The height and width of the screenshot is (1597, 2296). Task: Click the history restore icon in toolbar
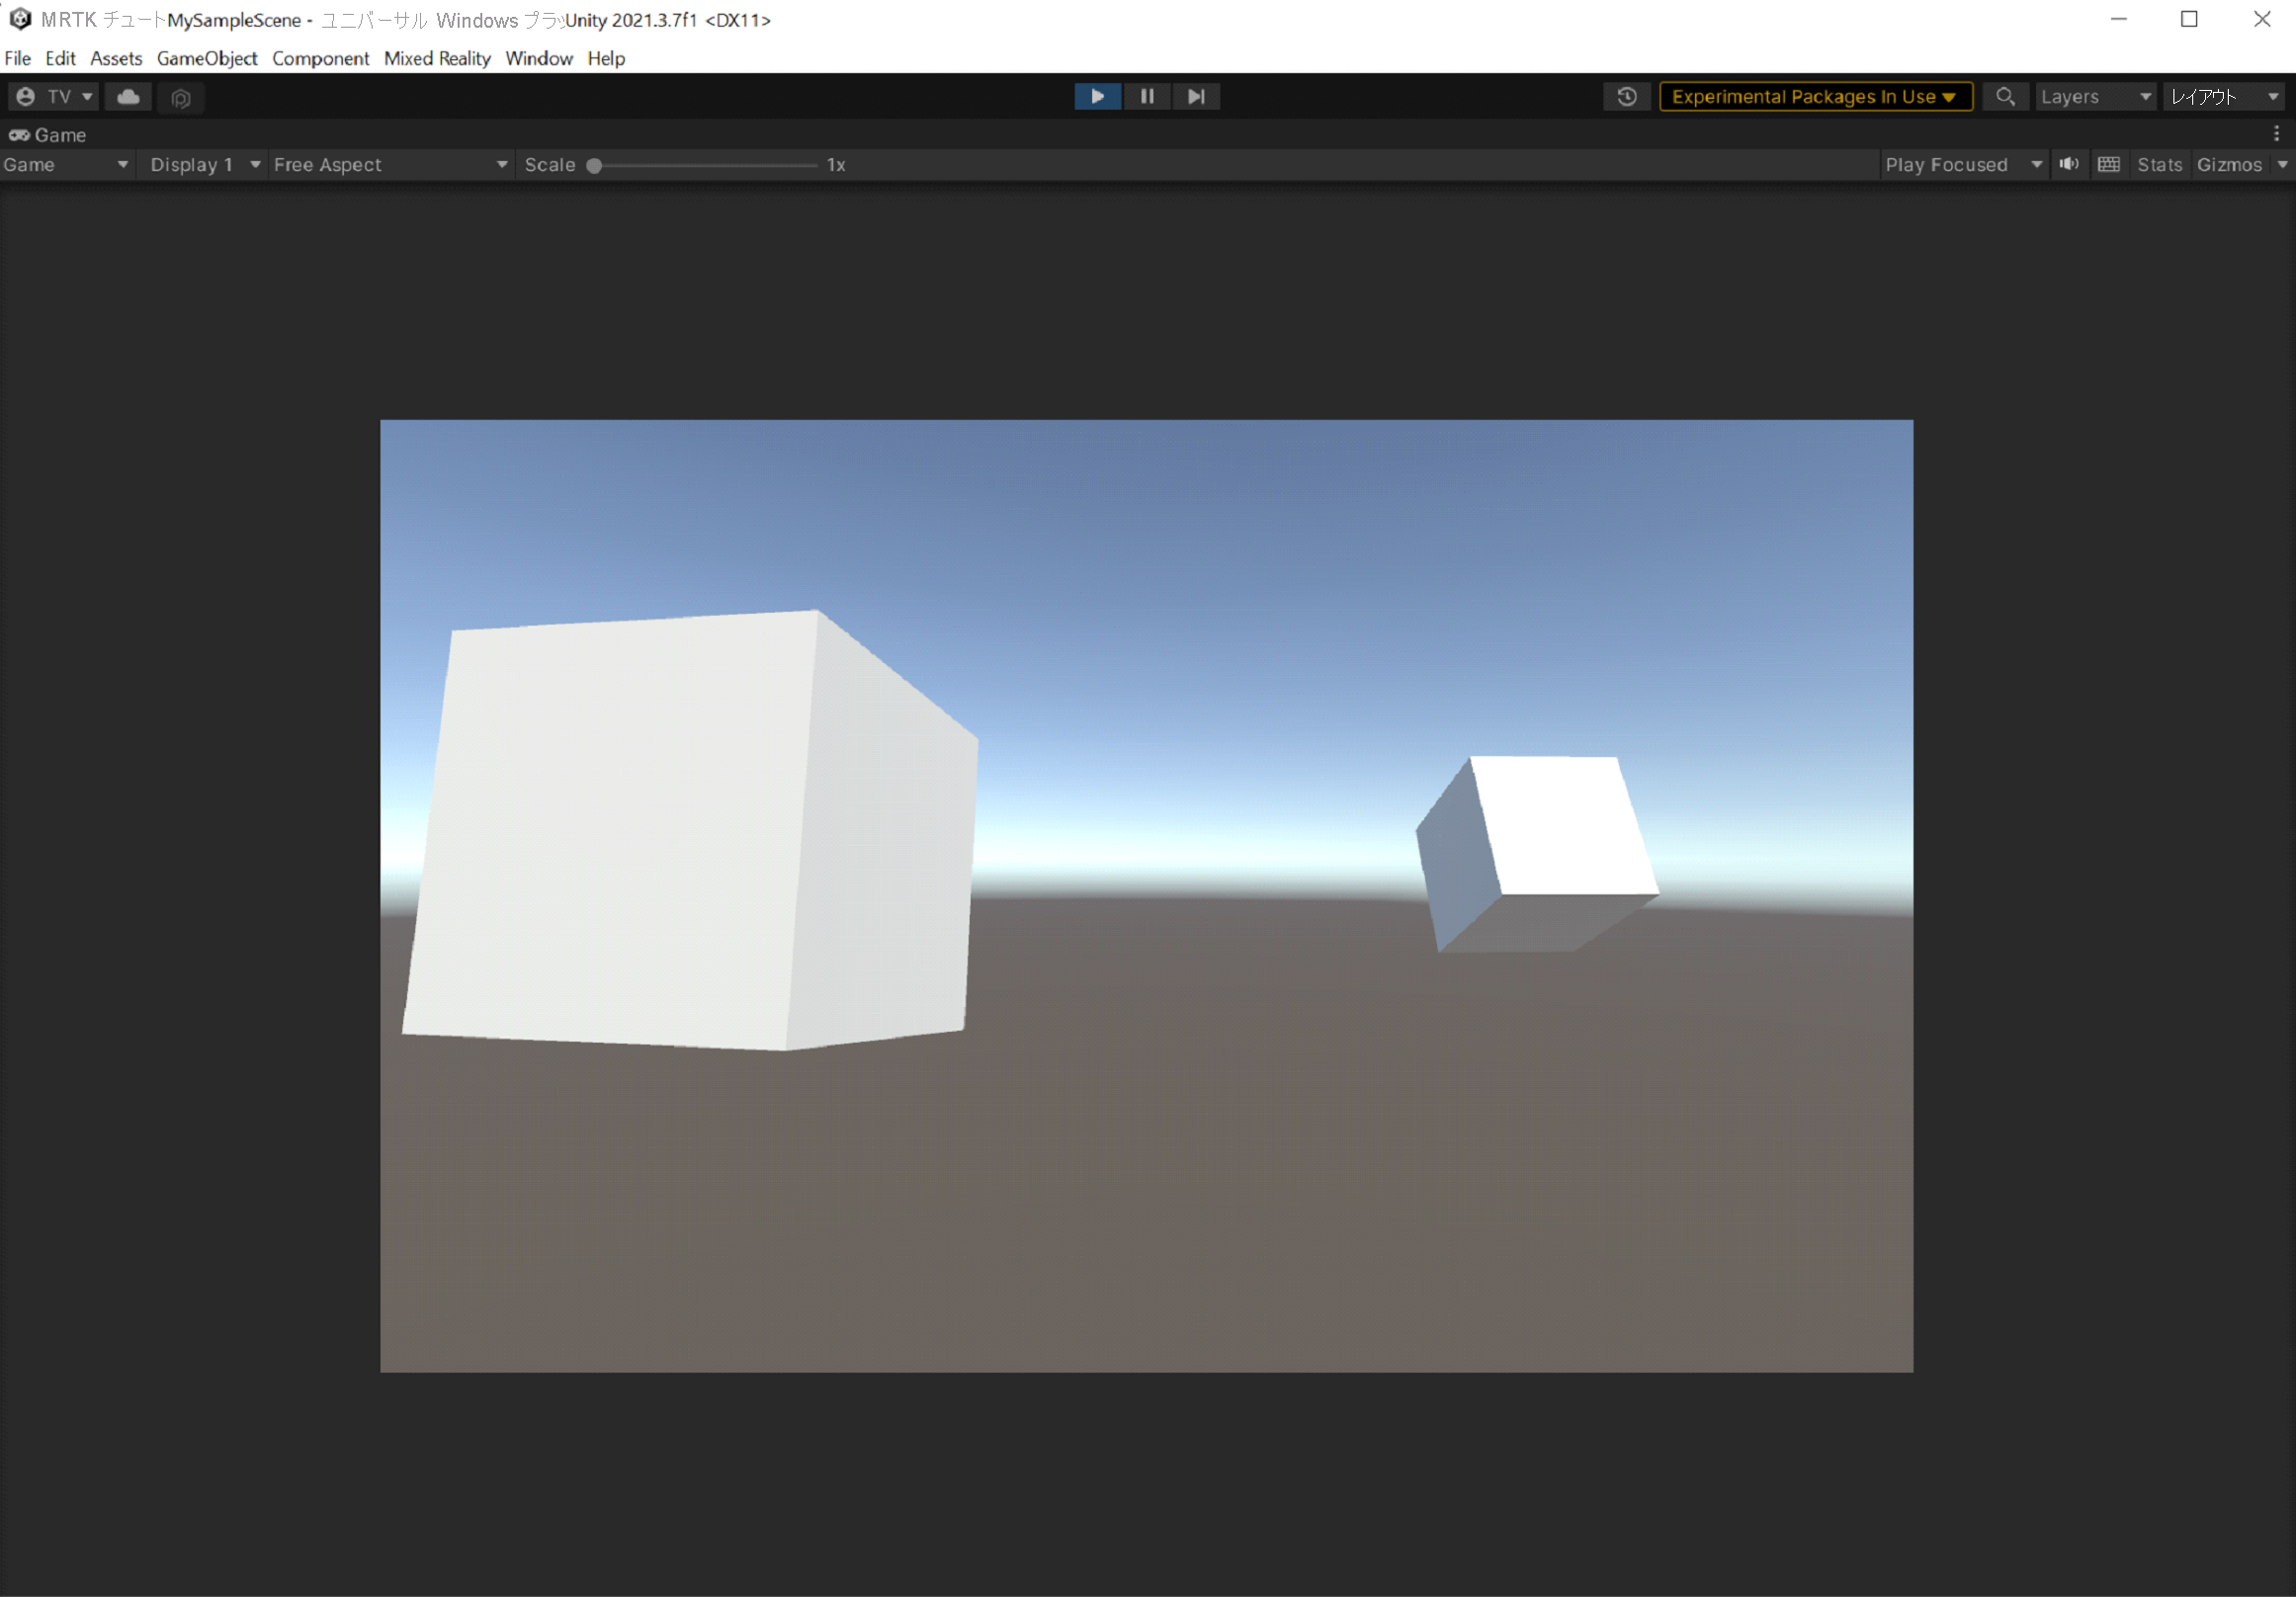point(1623,96)
